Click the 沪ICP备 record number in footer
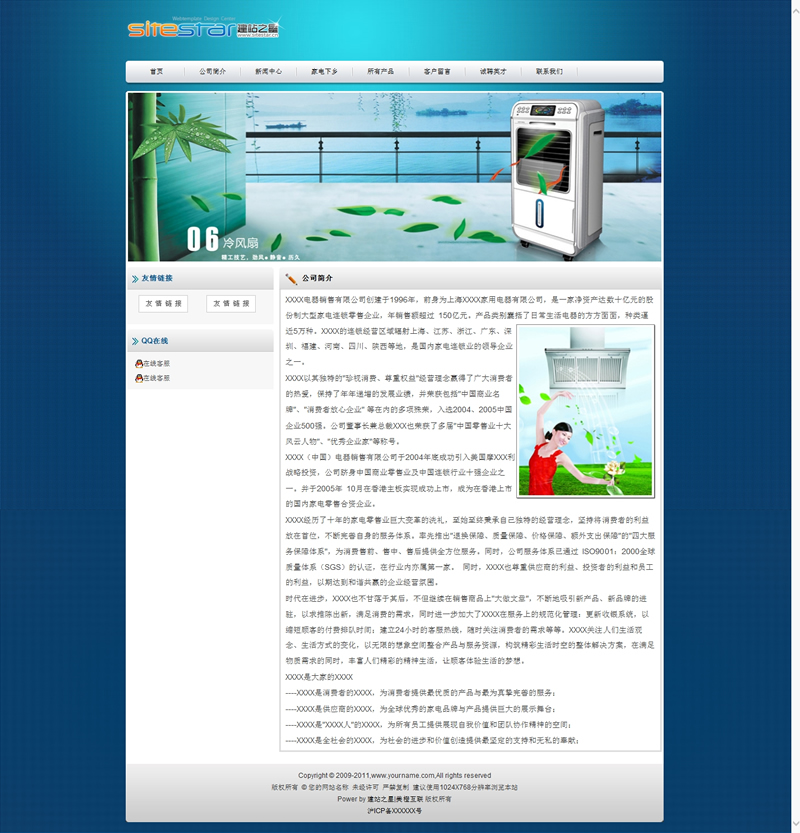Viewport: 800px width, 833px height. [394, 811]
